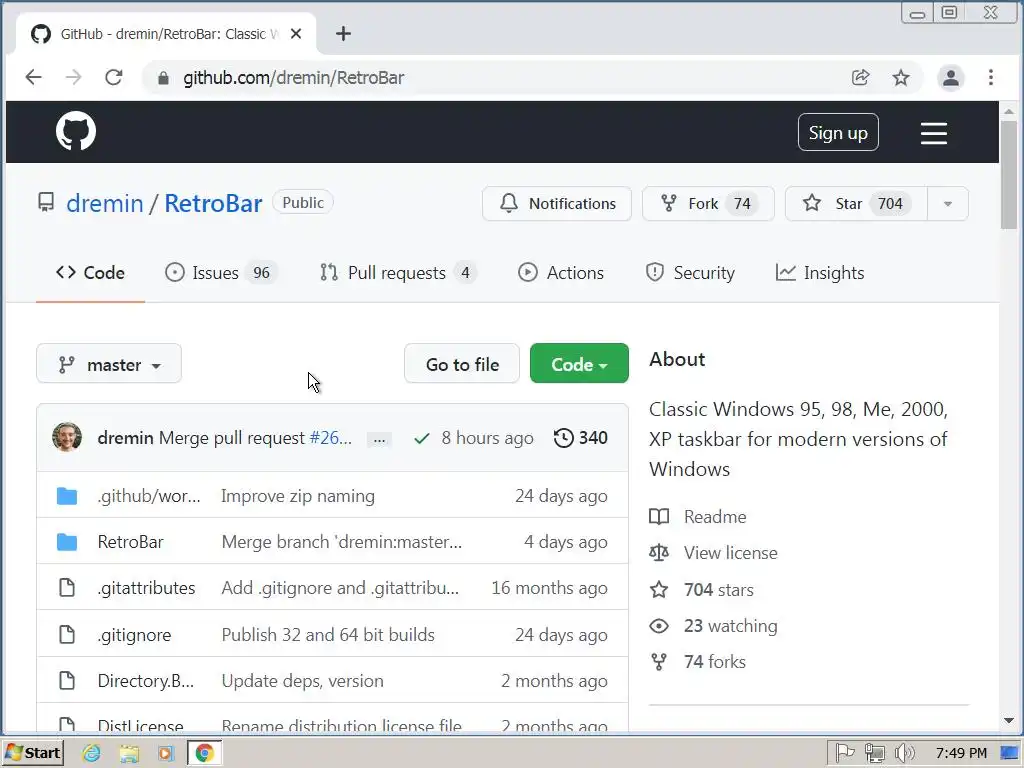The width and height of the screenshot is (1024, 768).
Task: Open the .gitattributes file
Action: pos(146,588)
